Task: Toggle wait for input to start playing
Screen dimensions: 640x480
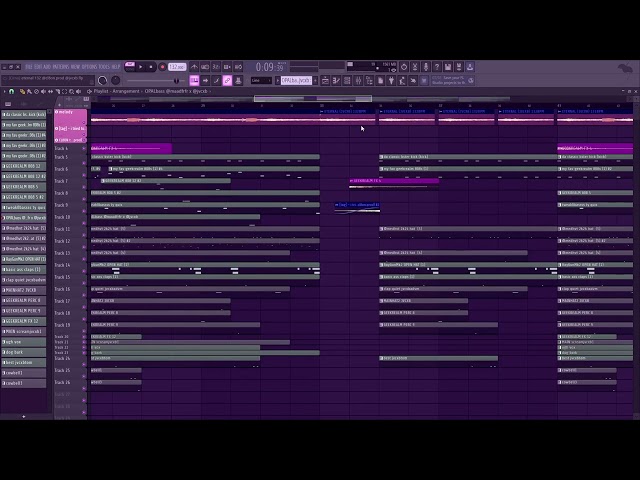Action: 205,67
